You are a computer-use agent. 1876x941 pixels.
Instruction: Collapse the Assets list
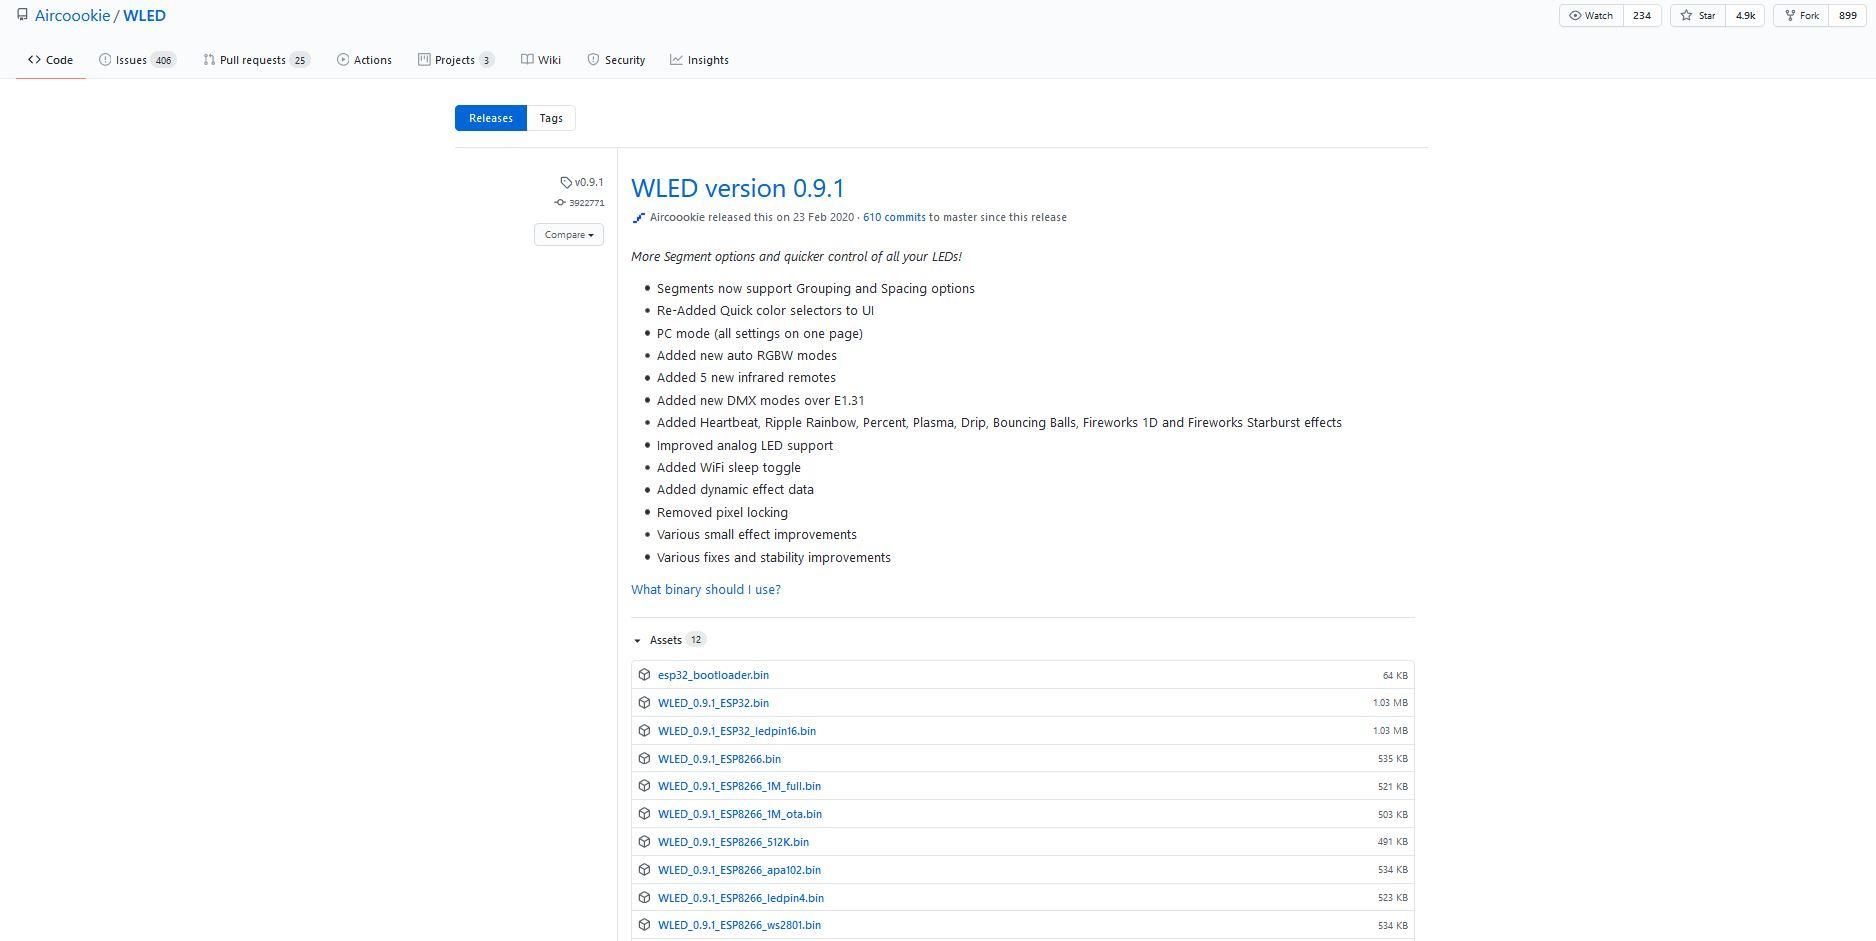pyautogui.click(x=637, y=641)
